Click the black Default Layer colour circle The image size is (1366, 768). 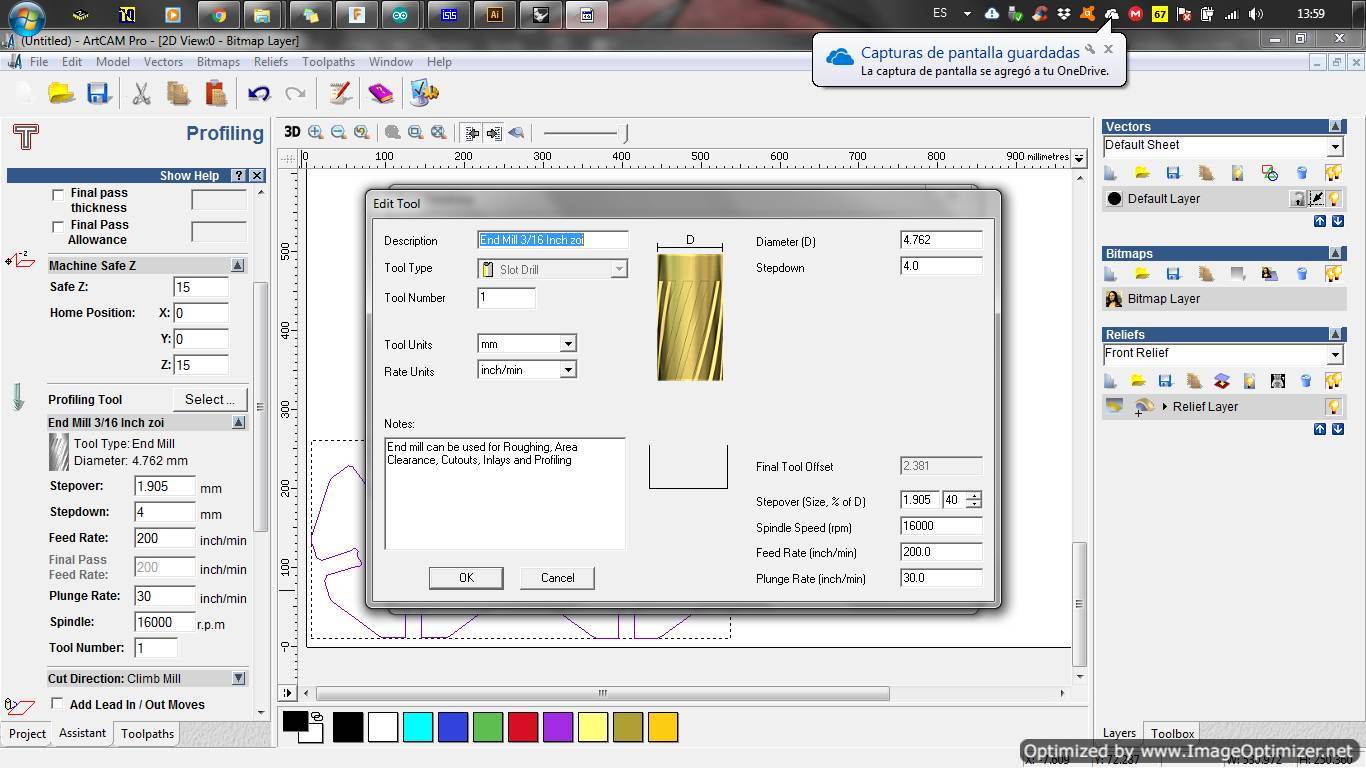(1114, 199)
